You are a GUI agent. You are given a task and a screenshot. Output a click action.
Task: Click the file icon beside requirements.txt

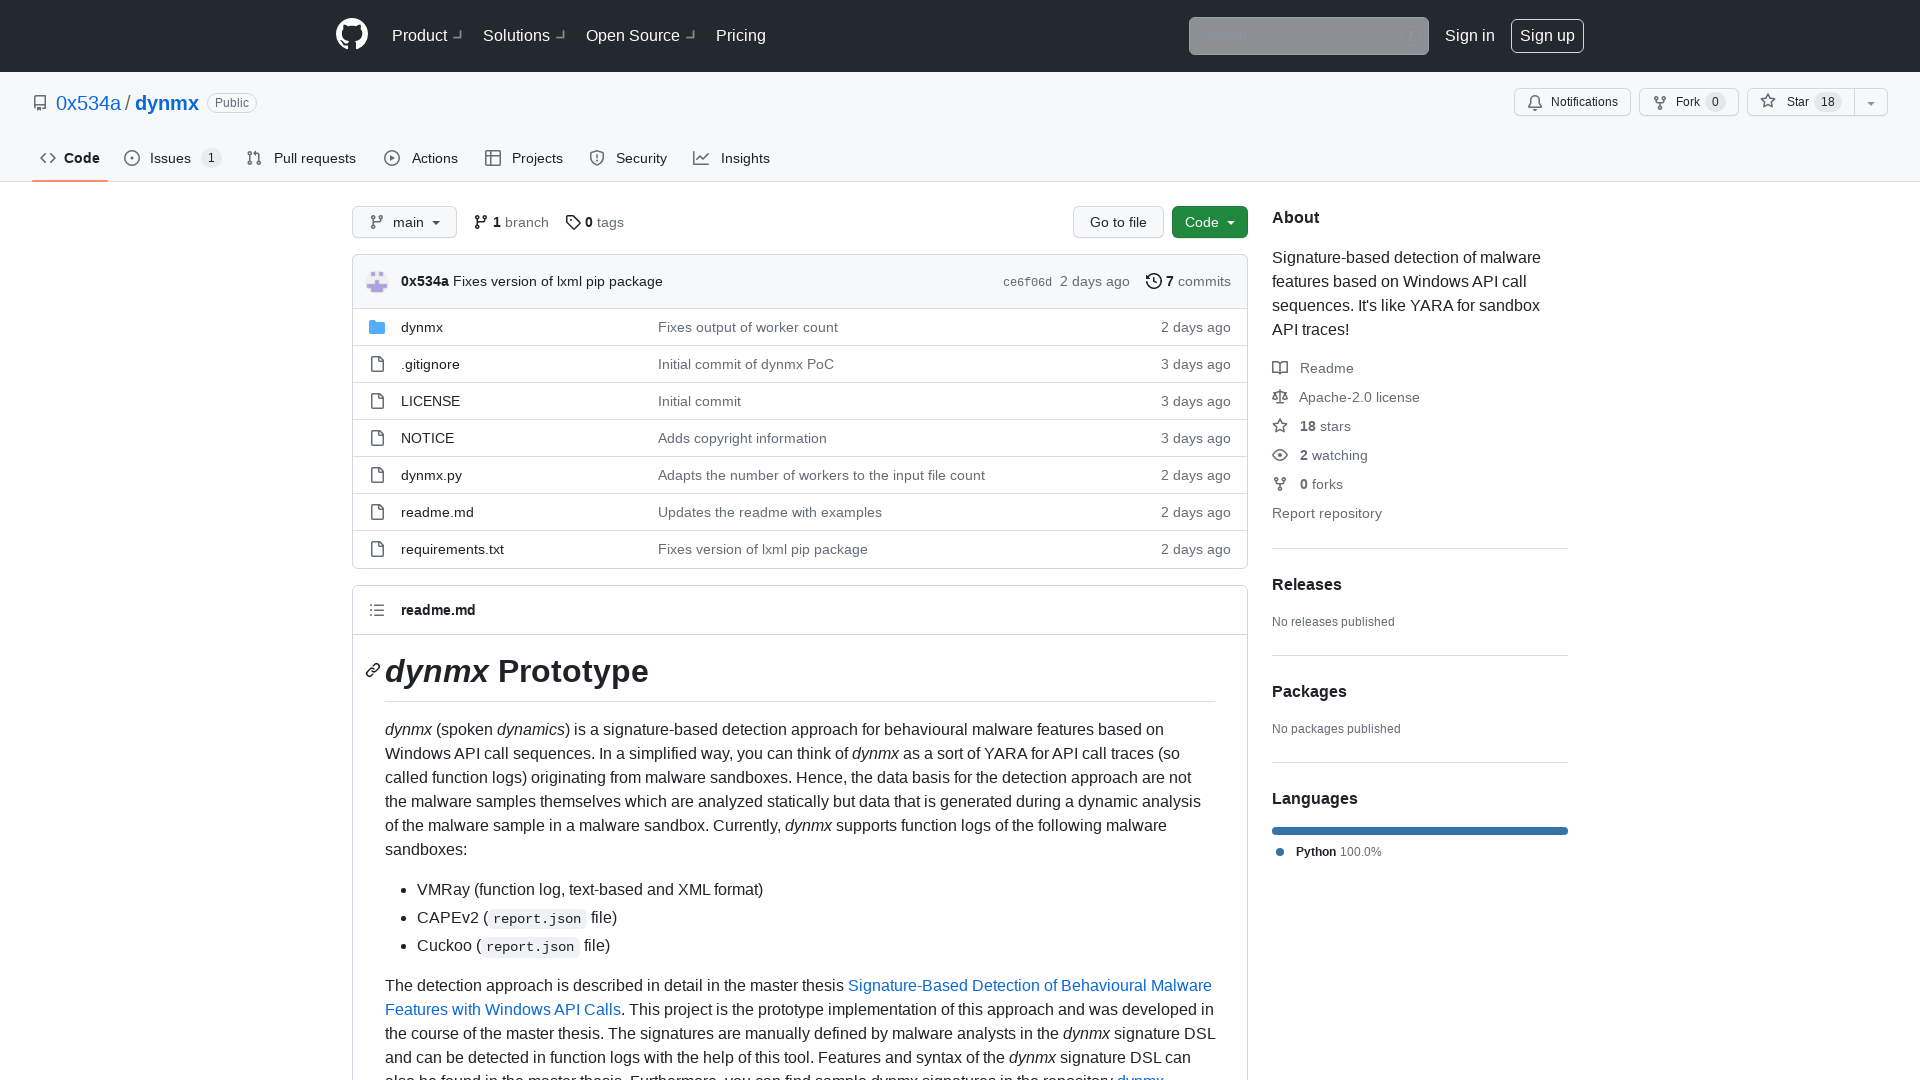tap(377, 549)
